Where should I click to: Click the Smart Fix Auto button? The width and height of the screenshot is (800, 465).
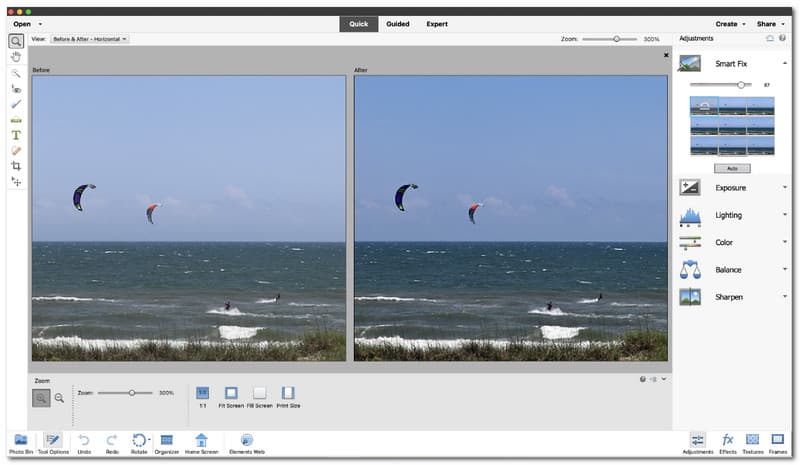coord(732,168)
